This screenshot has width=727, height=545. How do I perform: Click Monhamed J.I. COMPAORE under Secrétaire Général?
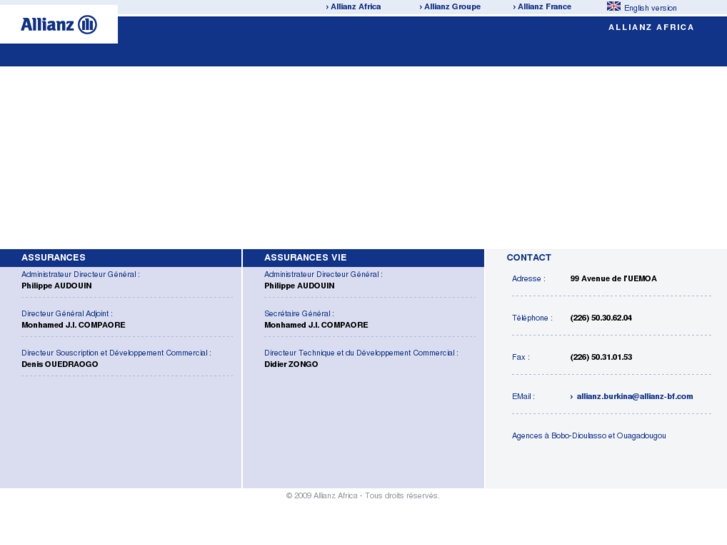click(x=316, y=325)
